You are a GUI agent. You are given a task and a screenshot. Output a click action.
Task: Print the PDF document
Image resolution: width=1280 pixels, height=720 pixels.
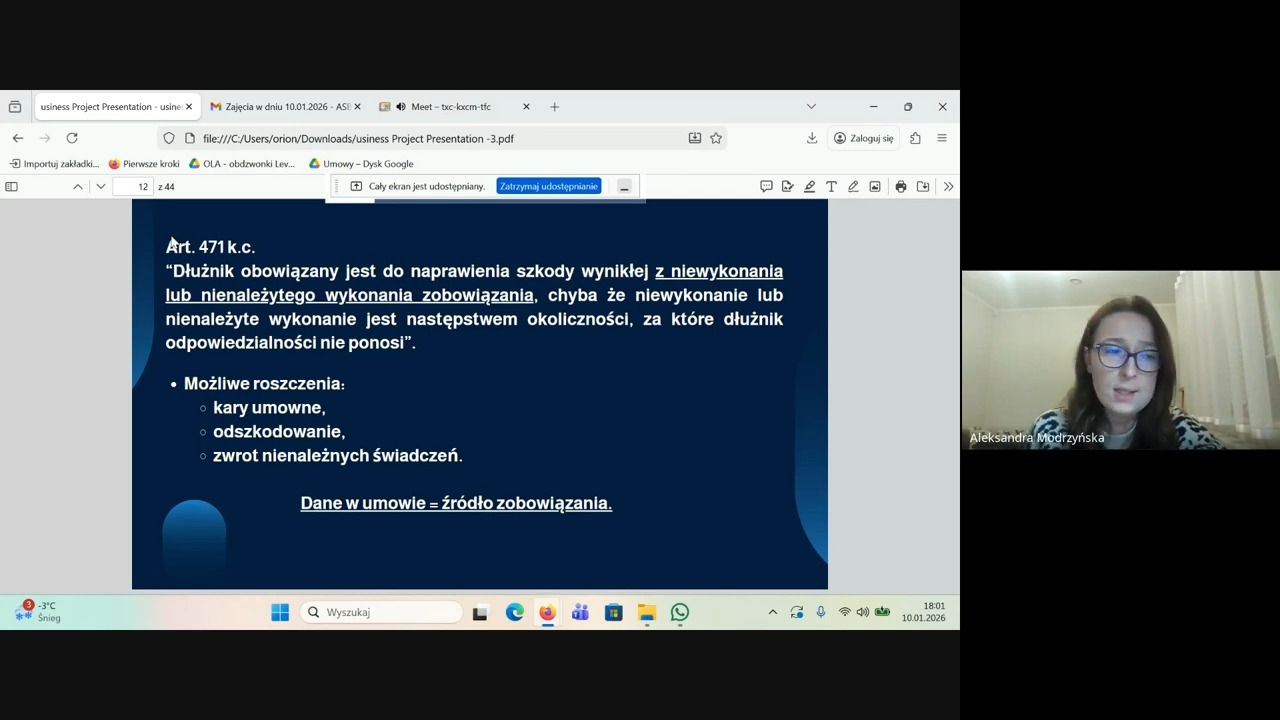[x=901, y=187]
